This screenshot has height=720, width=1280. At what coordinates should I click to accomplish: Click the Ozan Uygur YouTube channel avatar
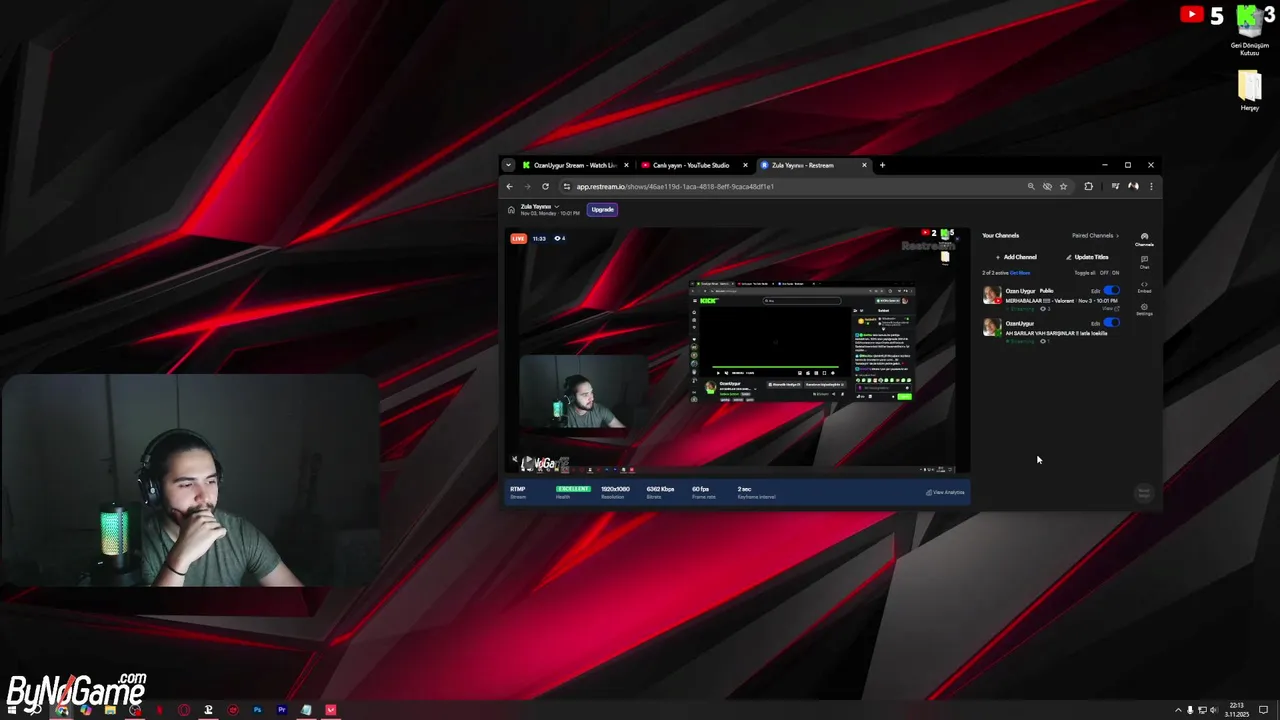click(x=992, y=295)
